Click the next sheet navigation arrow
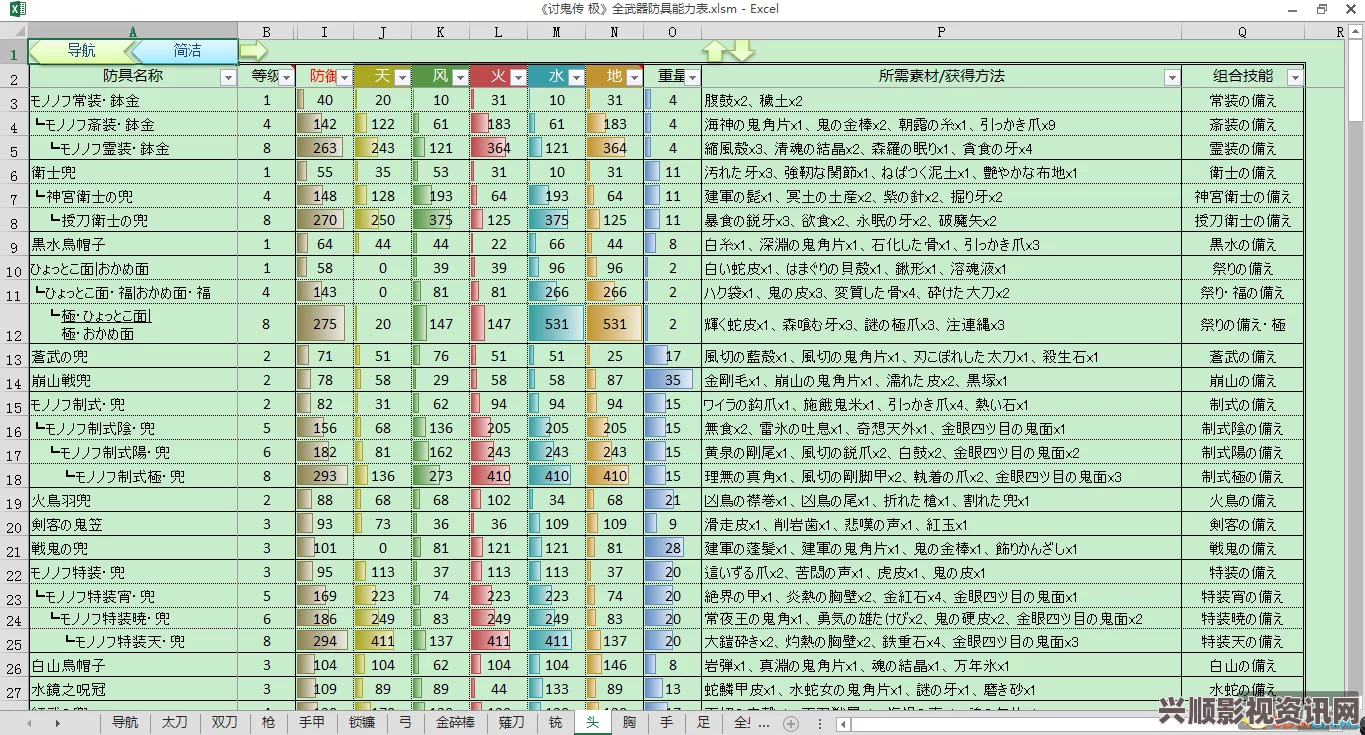Screen dimensions: 1365x735 (57, 723)
